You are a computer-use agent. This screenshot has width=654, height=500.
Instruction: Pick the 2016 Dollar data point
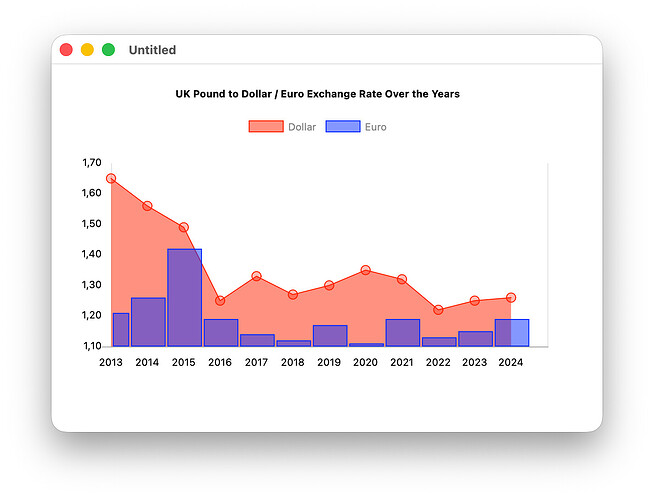pyautogui.click(x=220, y=301)
